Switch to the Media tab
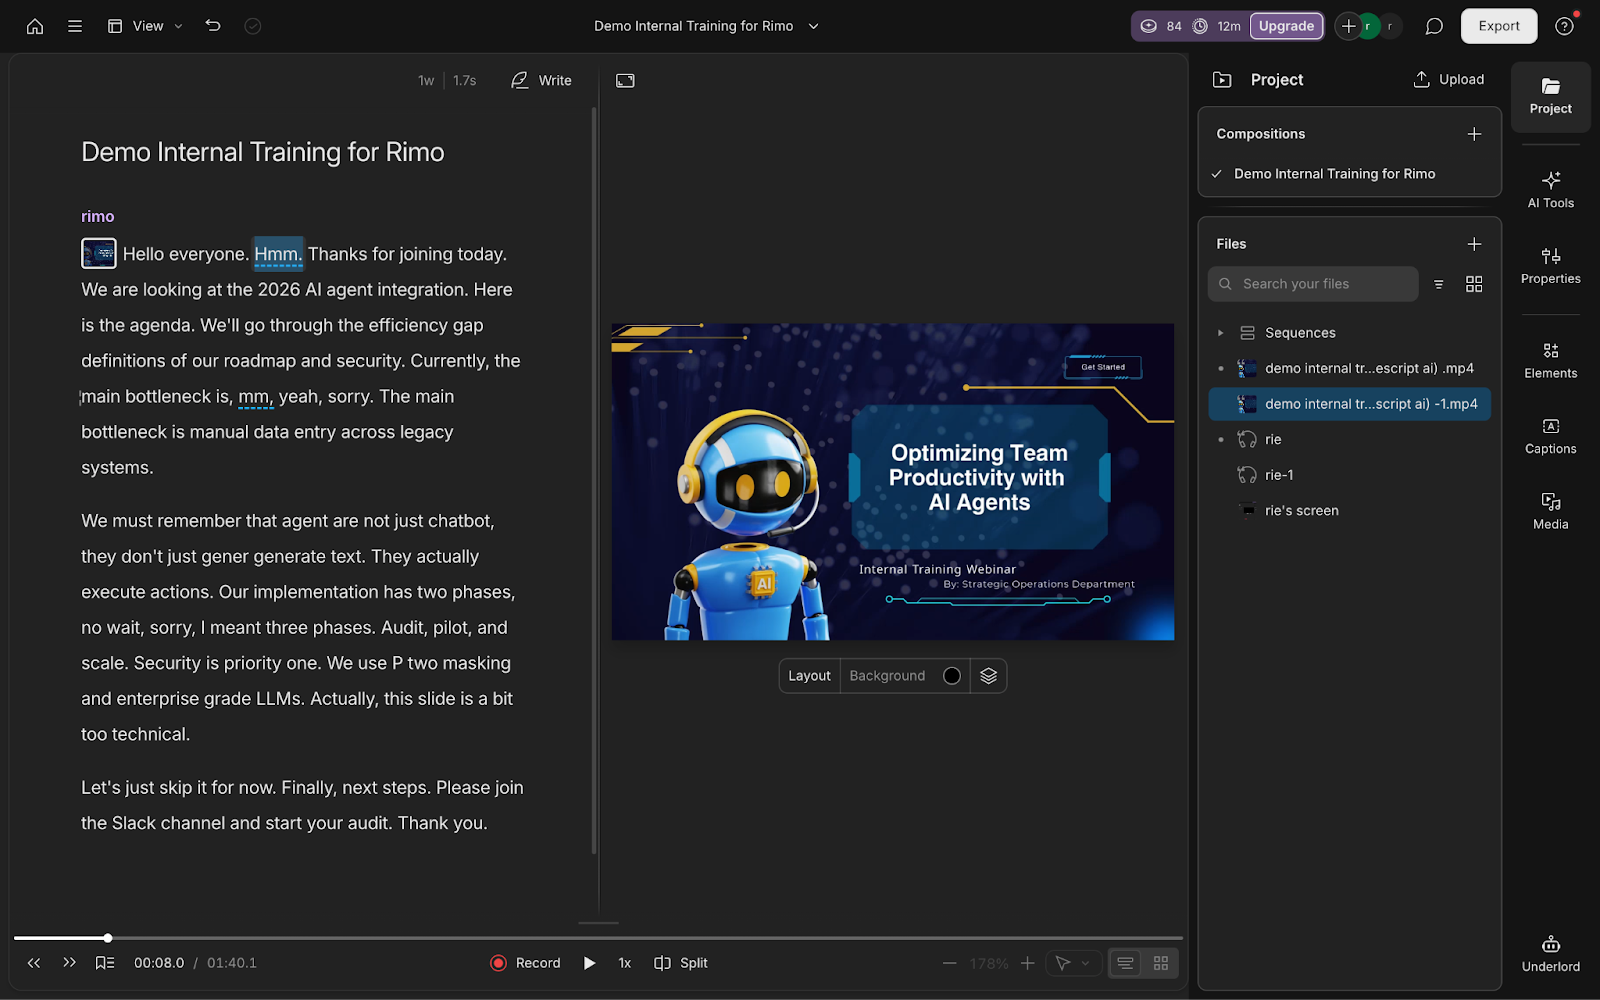 pyautogui.click(x=1550, y=511)
